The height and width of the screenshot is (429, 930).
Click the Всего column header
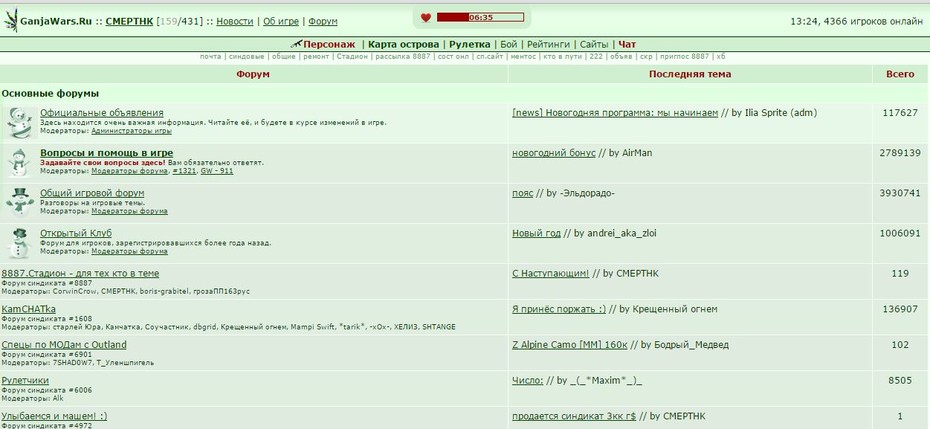[x=900, y=74]
